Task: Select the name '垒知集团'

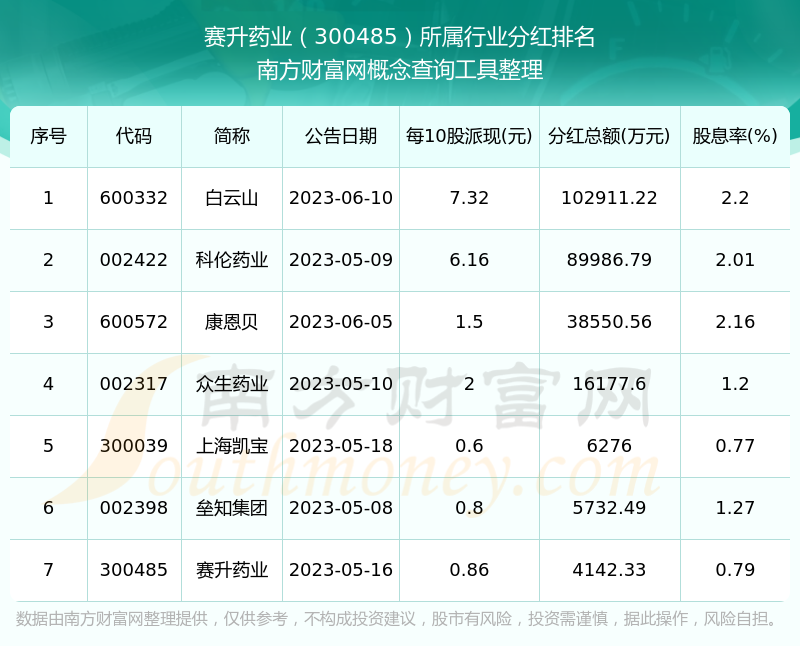Action: coord(232,508)
